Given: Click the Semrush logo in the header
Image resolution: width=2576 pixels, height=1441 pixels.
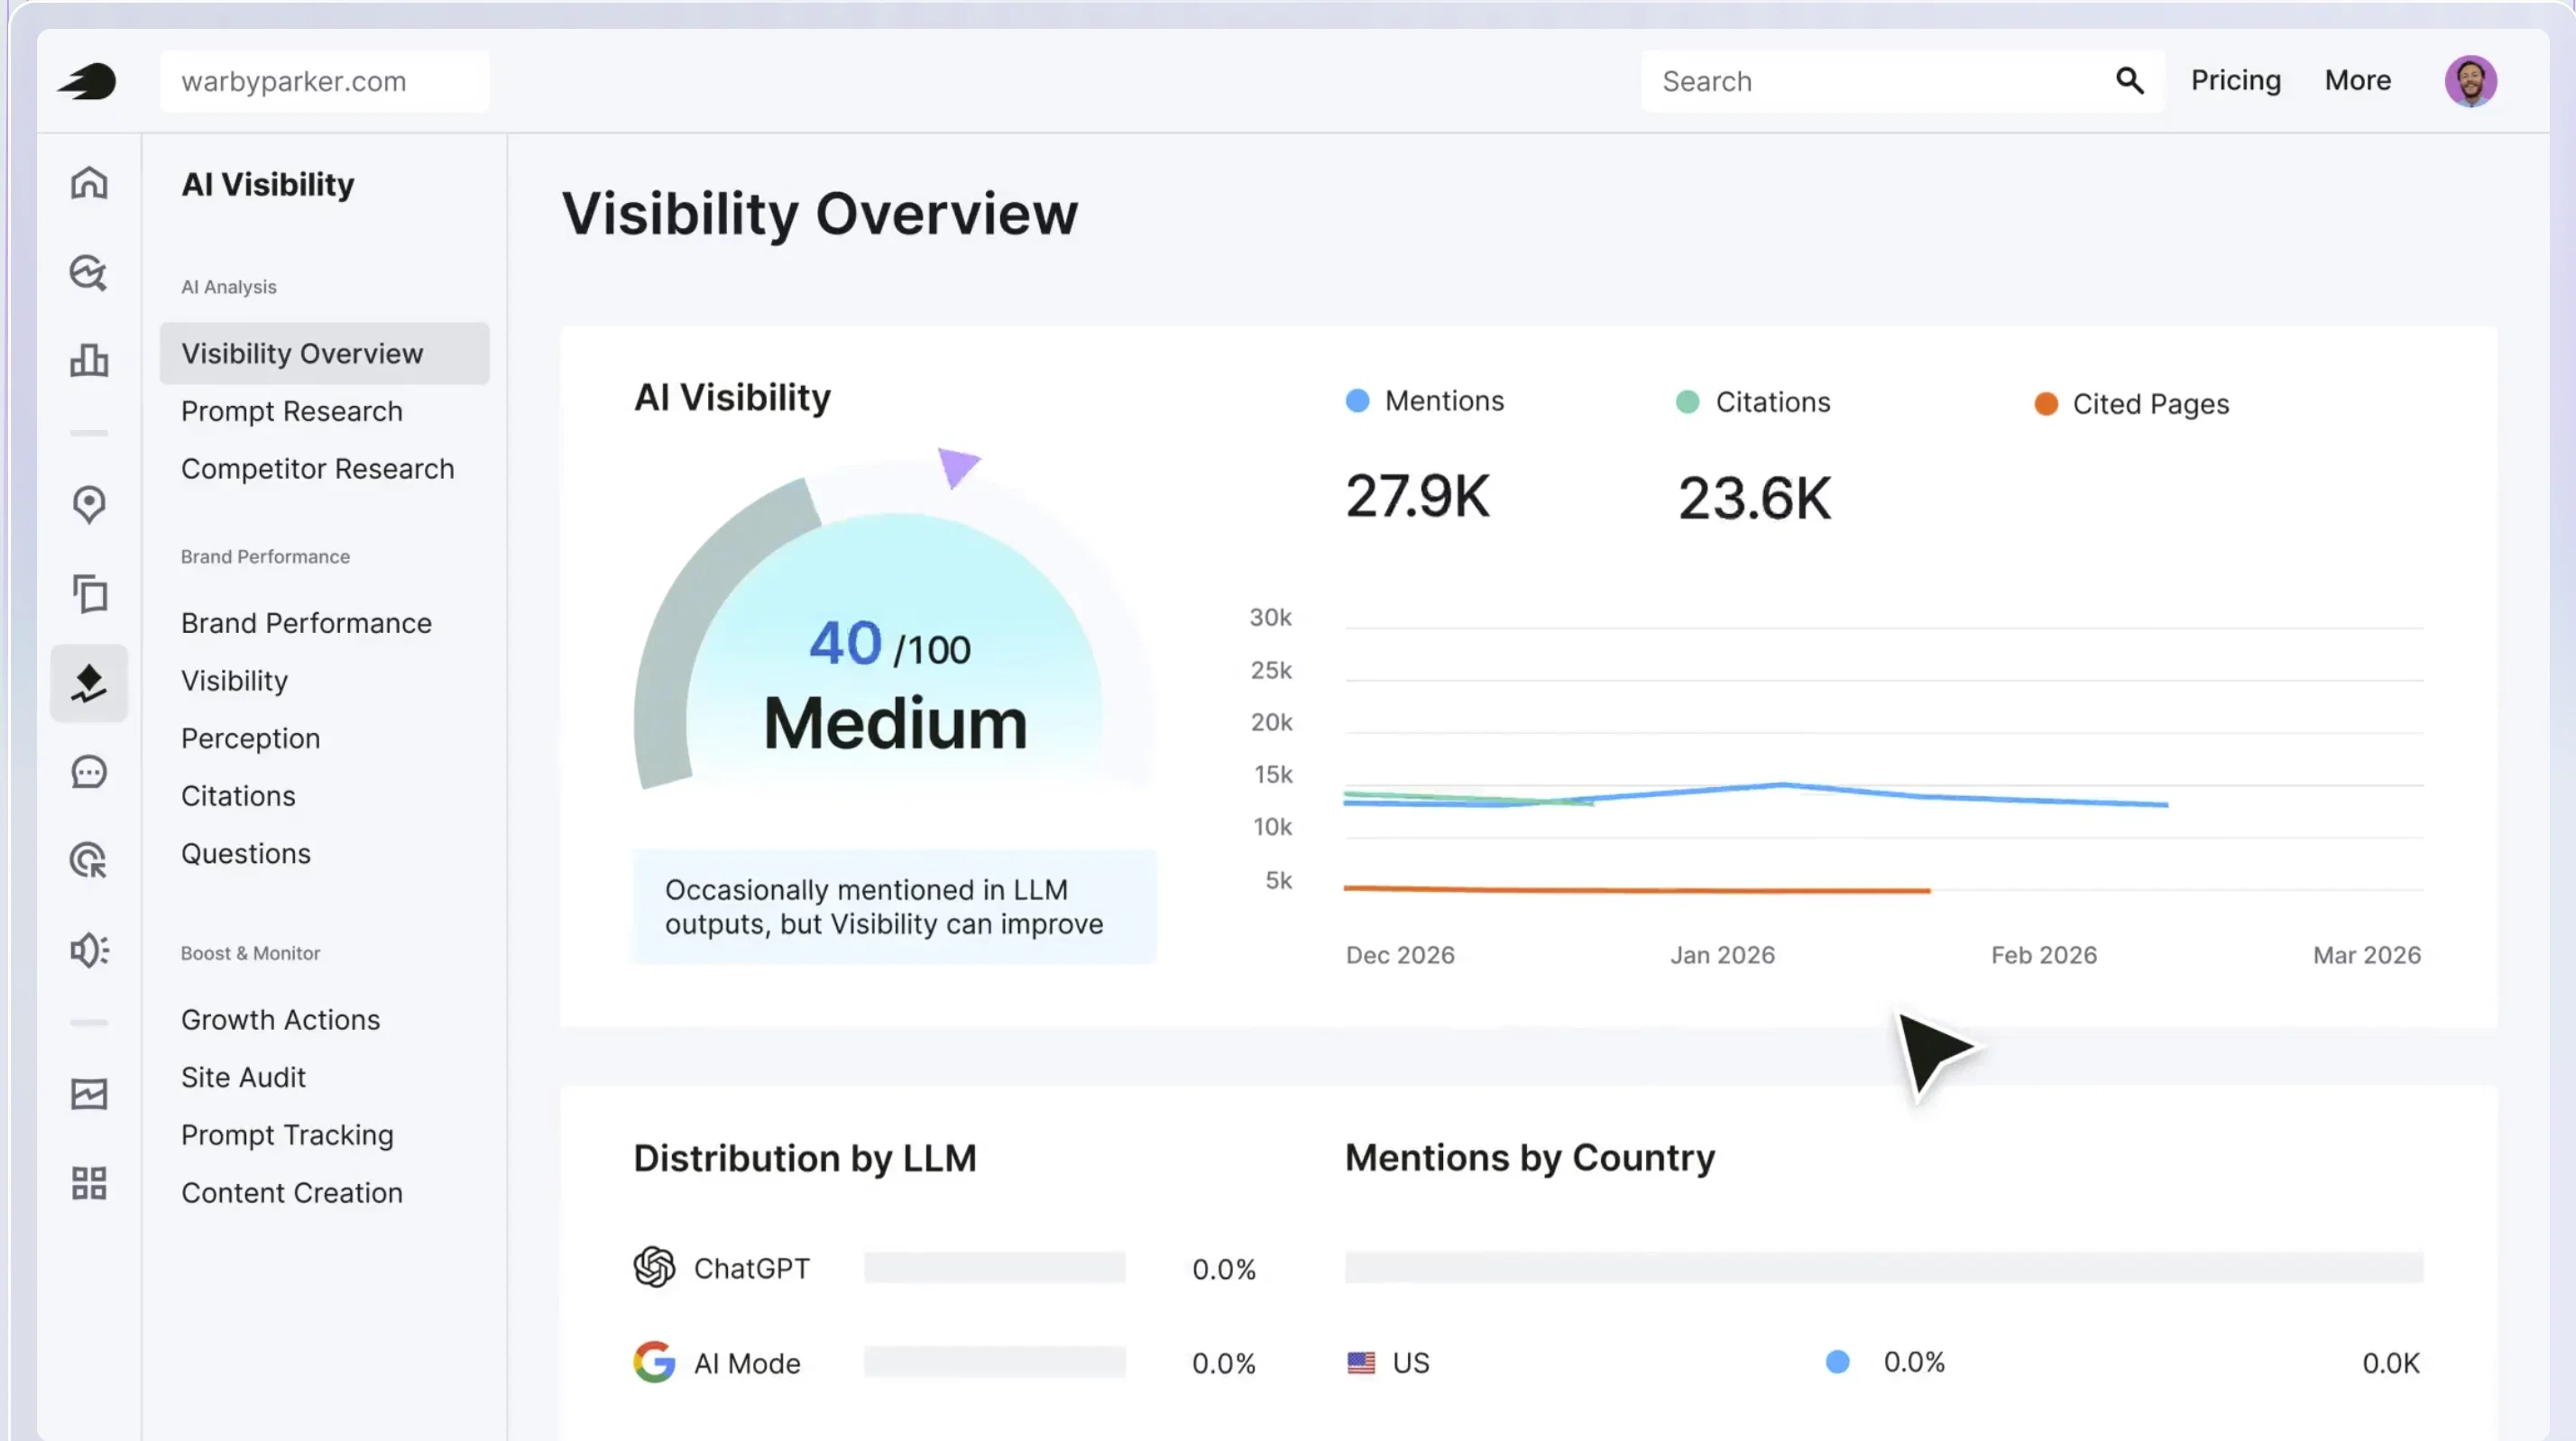Looking at the screenshot, I should tap(87, 81).
